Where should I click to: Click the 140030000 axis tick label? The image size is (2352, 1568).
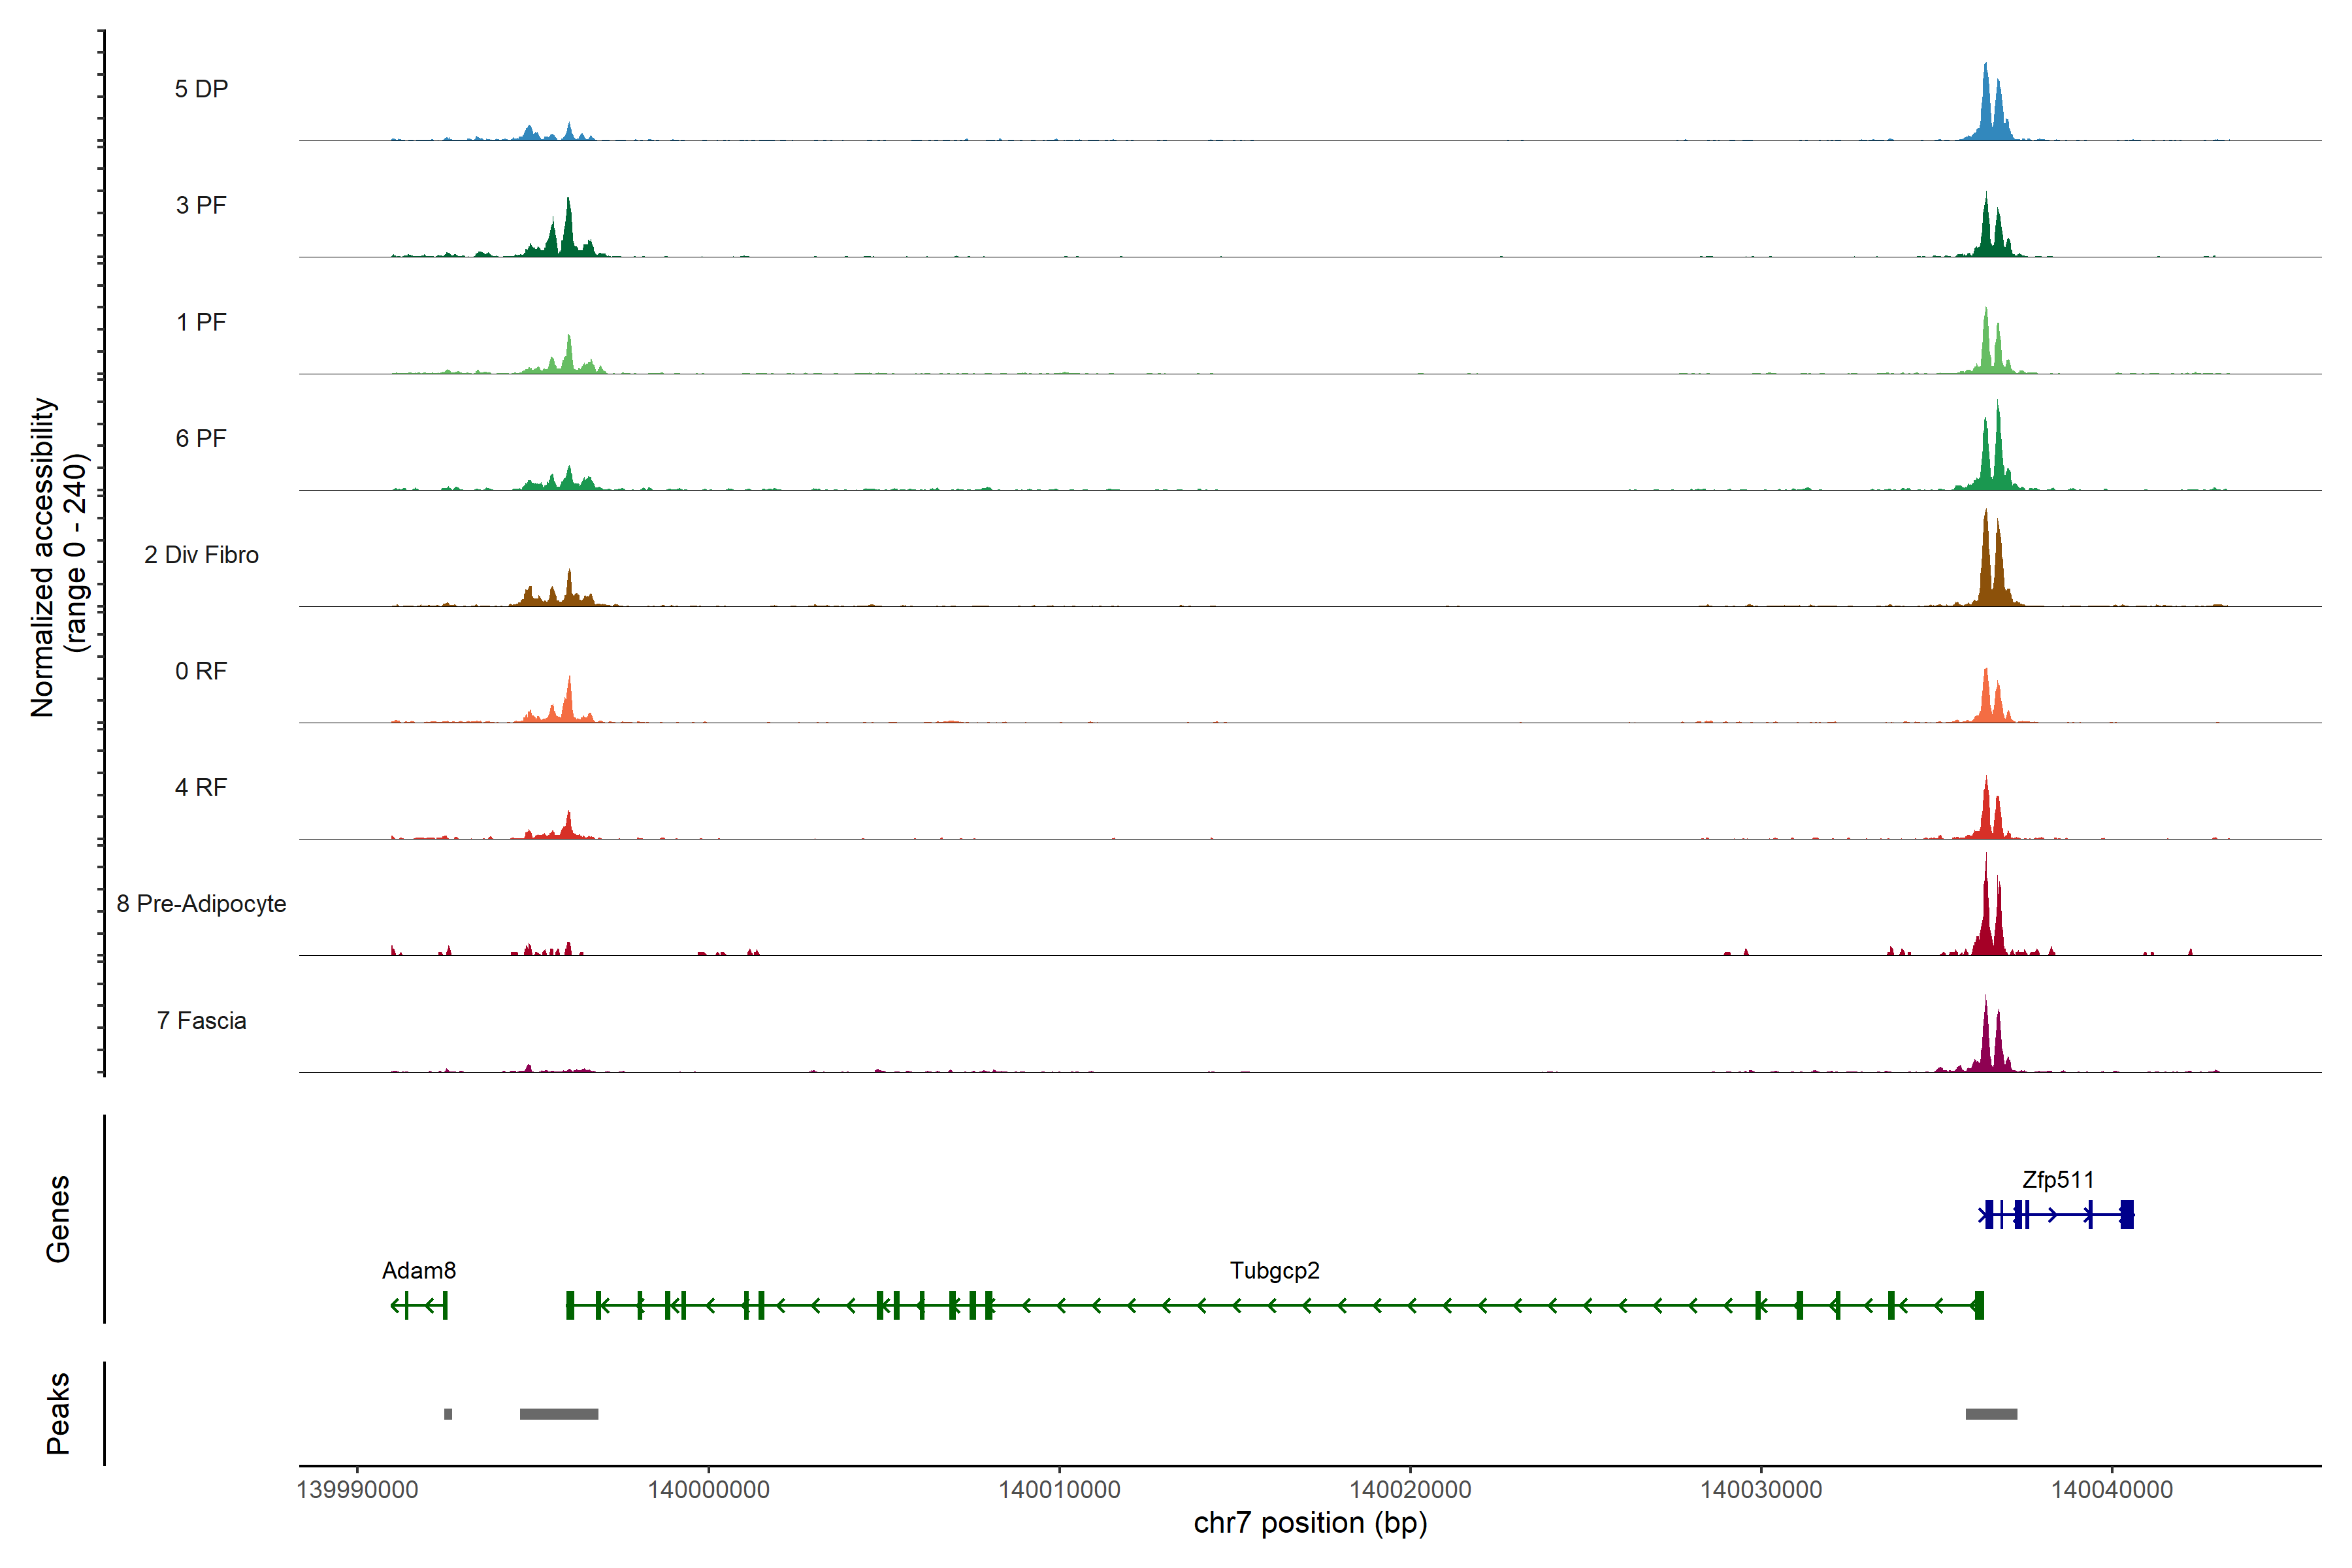(x=1761, y=1490)
